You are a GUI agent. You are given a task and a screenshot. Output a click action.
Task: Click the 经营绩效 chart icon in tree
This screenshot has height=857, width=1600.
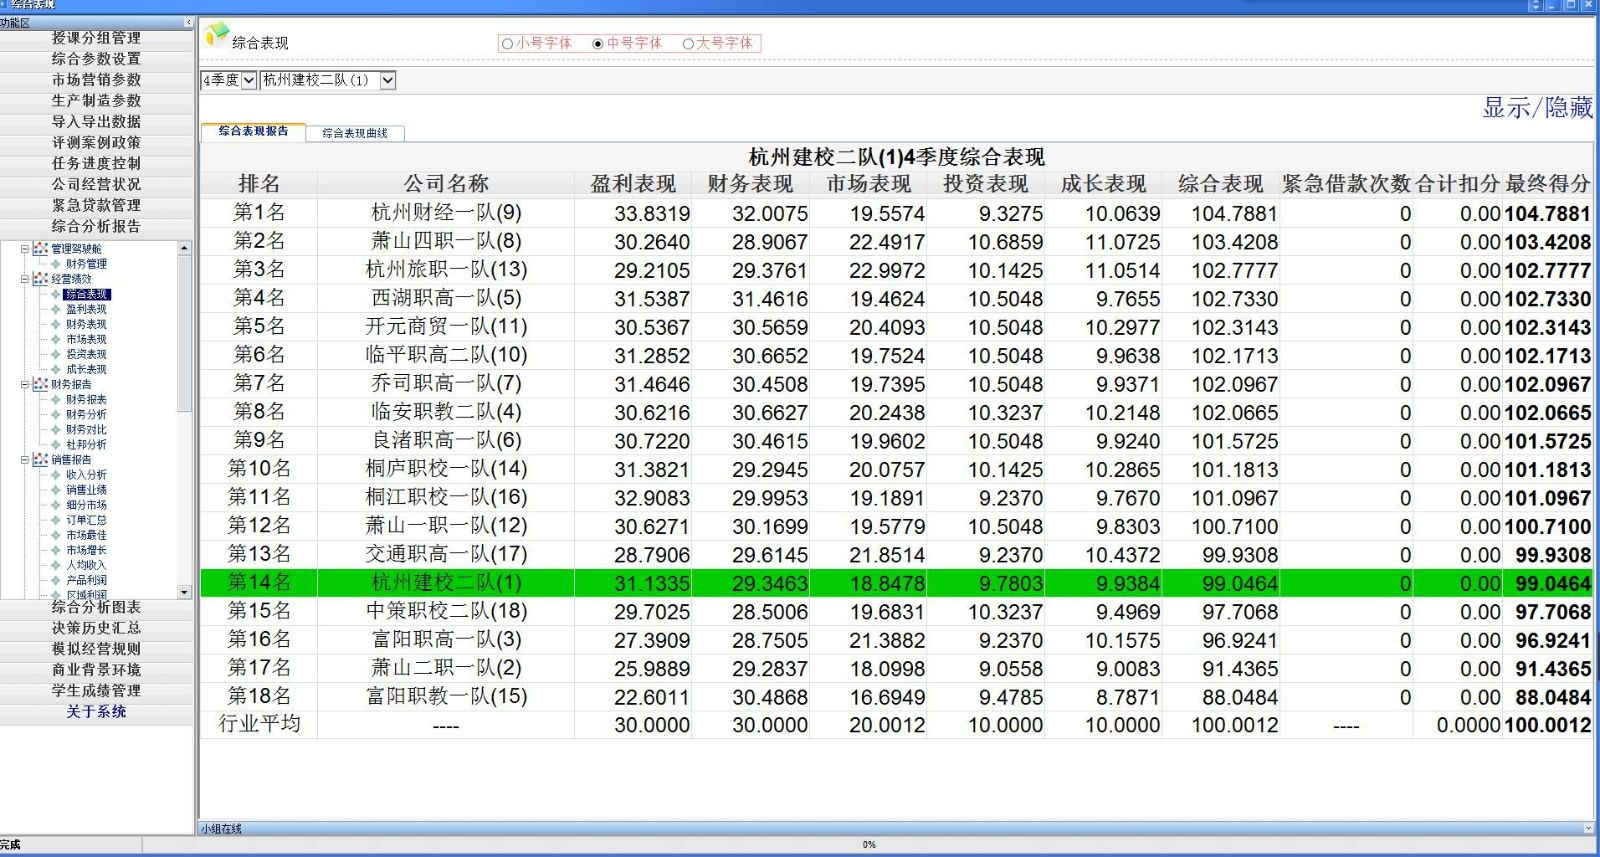[x=40, y=279]
